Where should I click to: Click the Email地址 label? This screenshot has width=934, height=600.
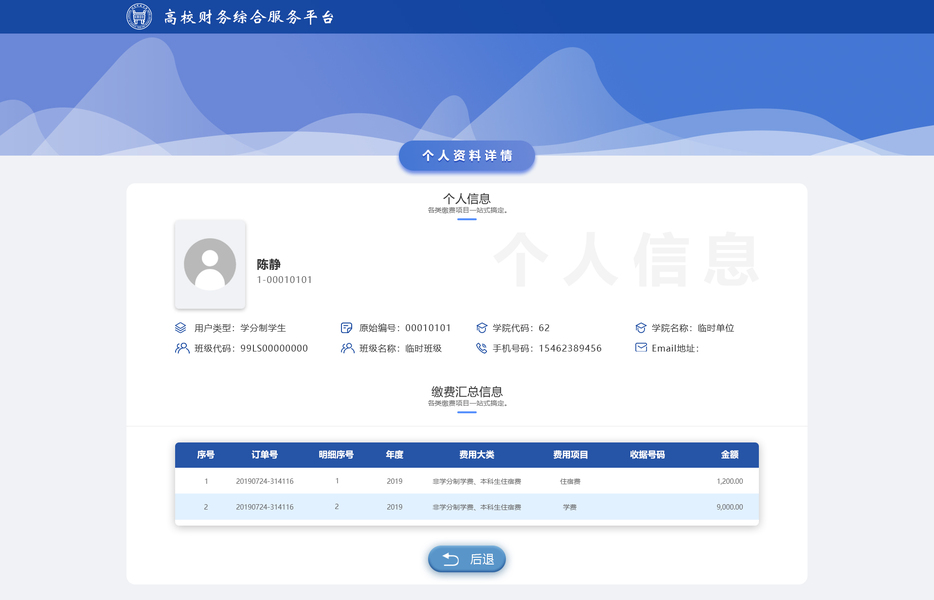[x=675, y=348]
